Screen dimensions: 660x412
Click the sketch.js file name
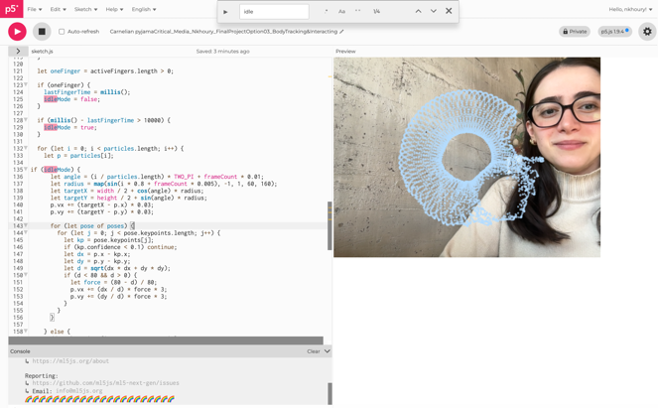tap(42, 51)
